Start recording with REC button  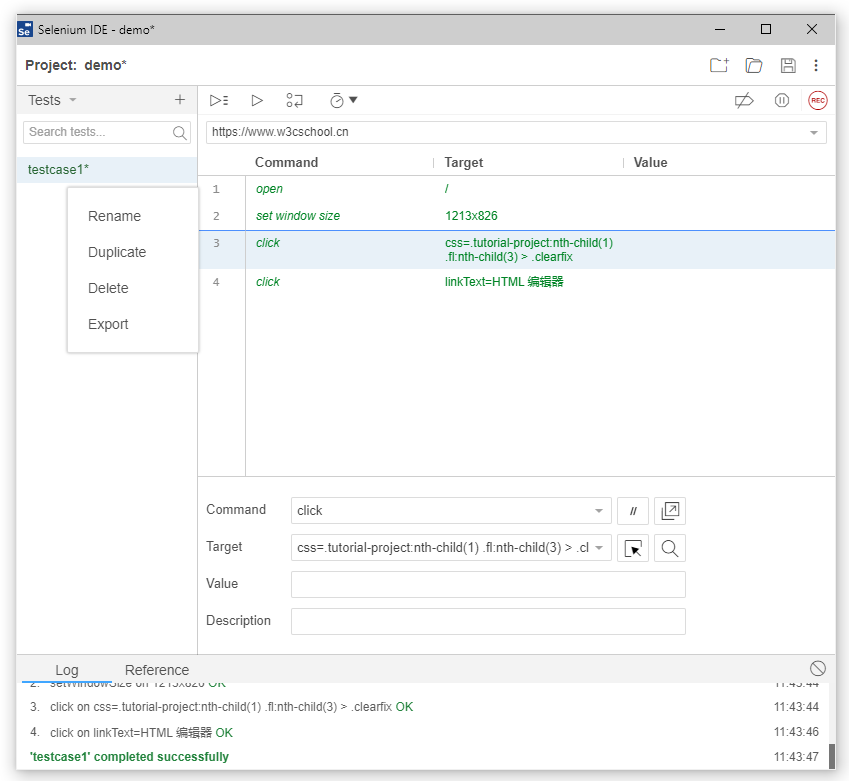pyautogui.click(x=818, y=100)
